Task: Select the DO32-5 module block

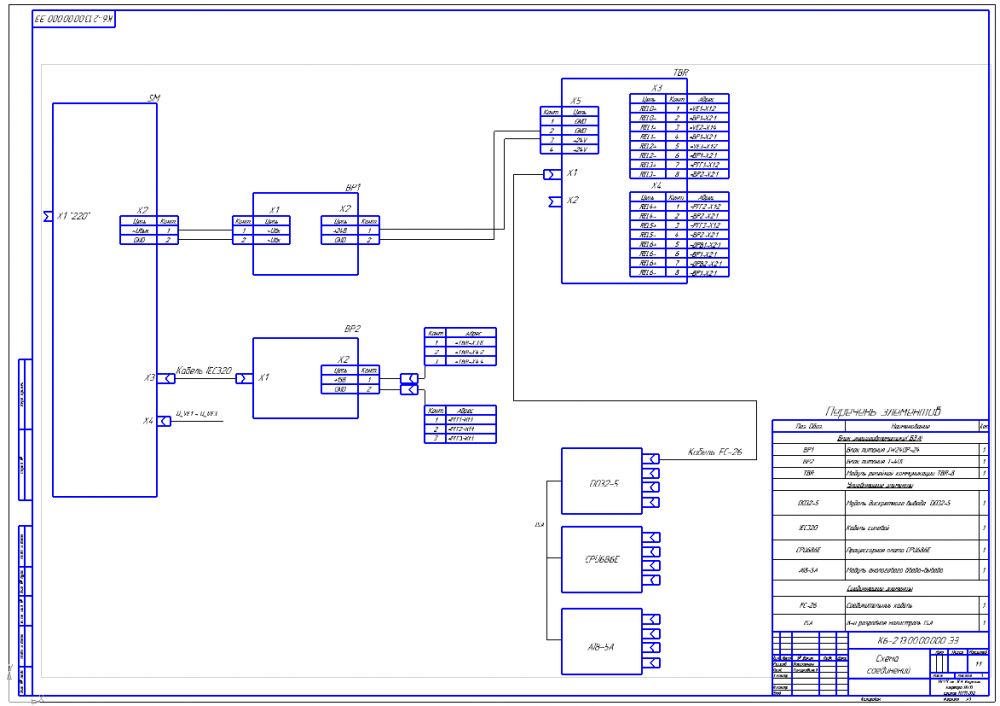Action: pyautogui.click(x=601, y=482)
